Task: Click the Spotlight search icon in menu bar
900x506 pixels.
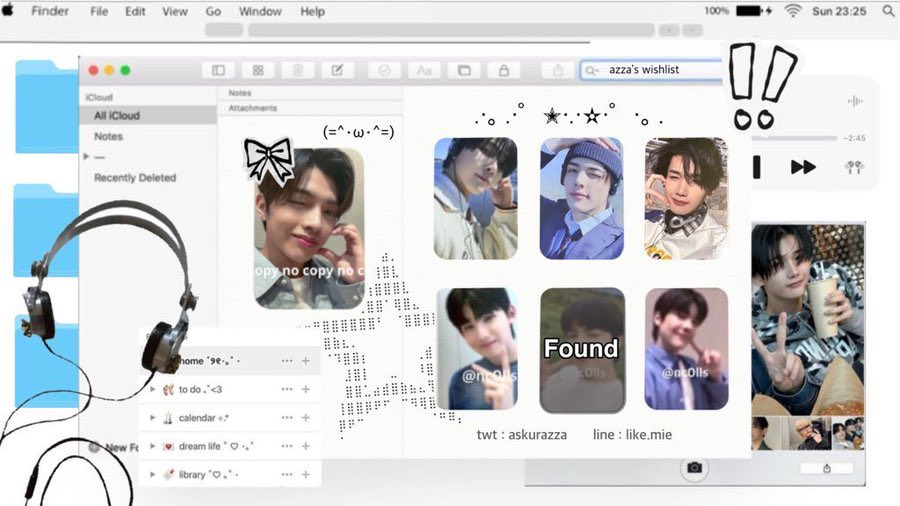Action: click(889, 10)
